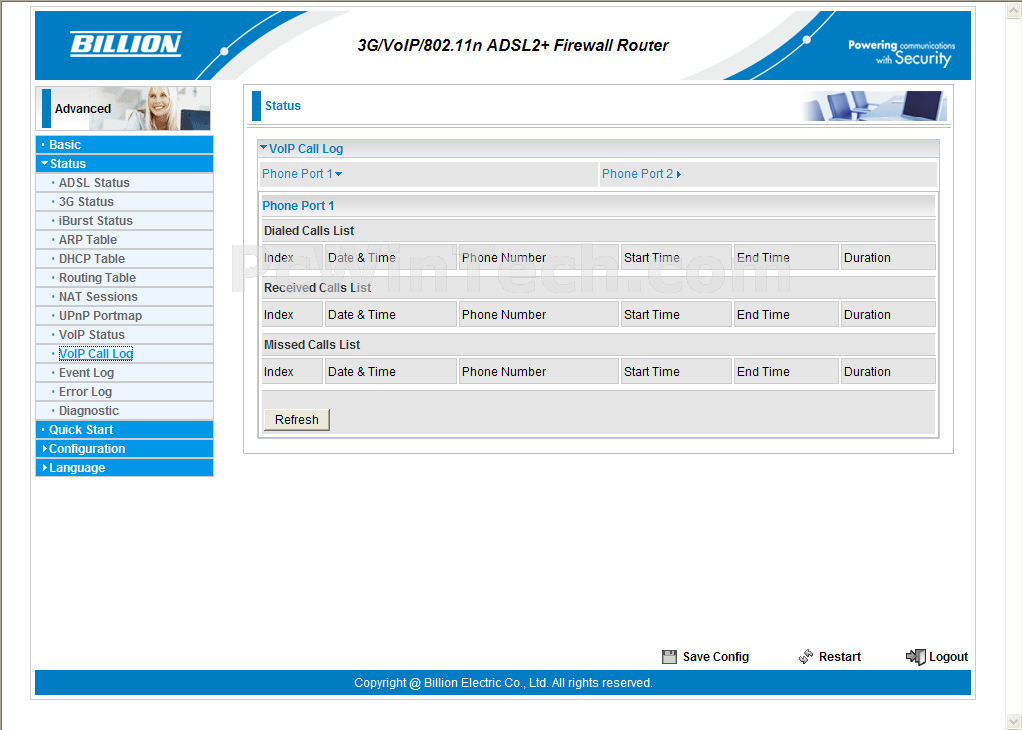Open ADSL Status page

[x=94, y=182]
